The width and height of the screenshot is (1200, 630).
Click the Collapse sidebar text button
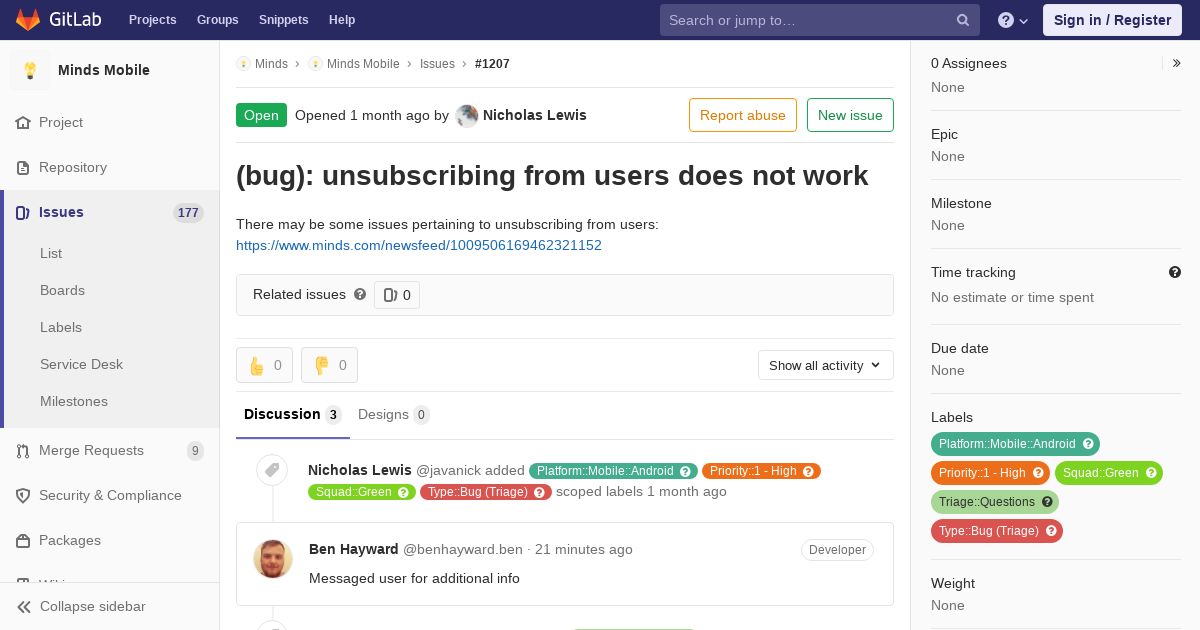(x=93, y=607)
